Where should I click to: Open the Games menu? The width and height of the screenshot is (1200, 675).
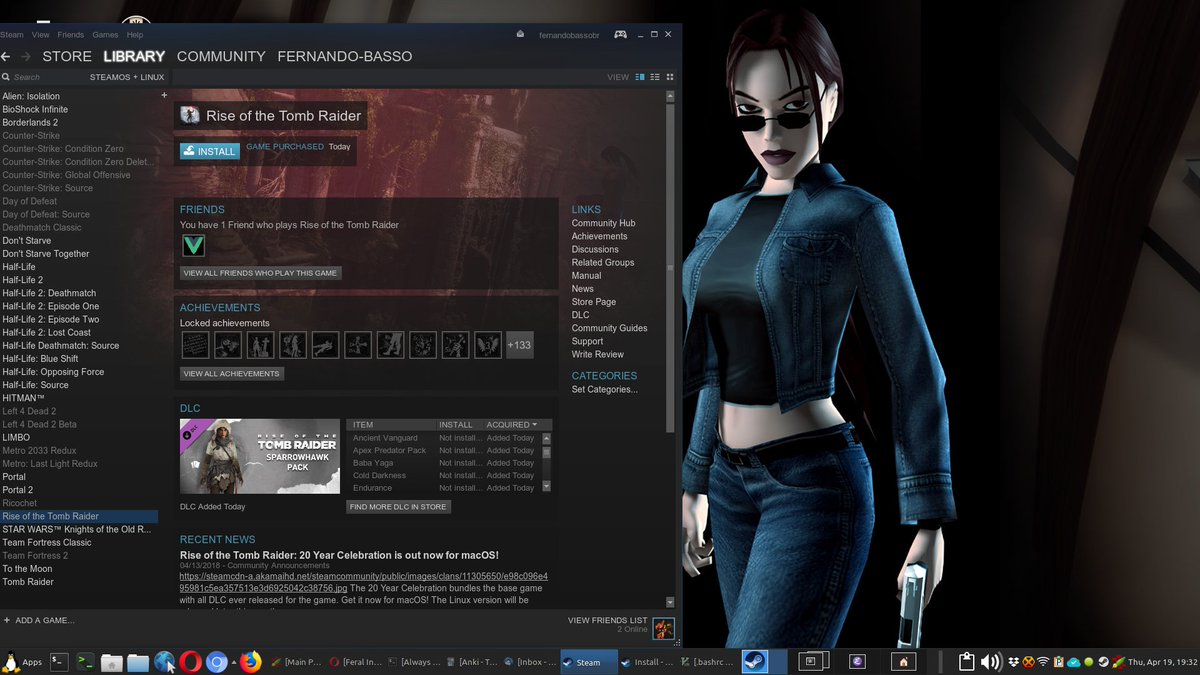[x=106, y=34]
